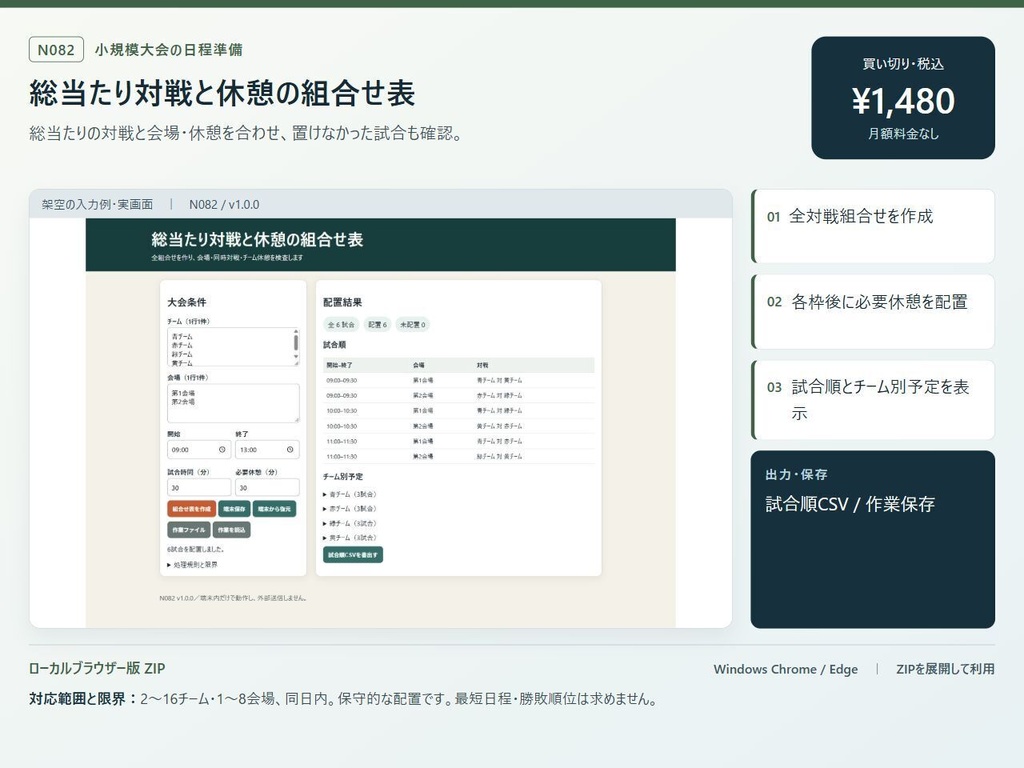The width and height of the screenshot is (1024, 768).
Task: Click the Windows Chrome / Edge text
Action: pos(786,669)
